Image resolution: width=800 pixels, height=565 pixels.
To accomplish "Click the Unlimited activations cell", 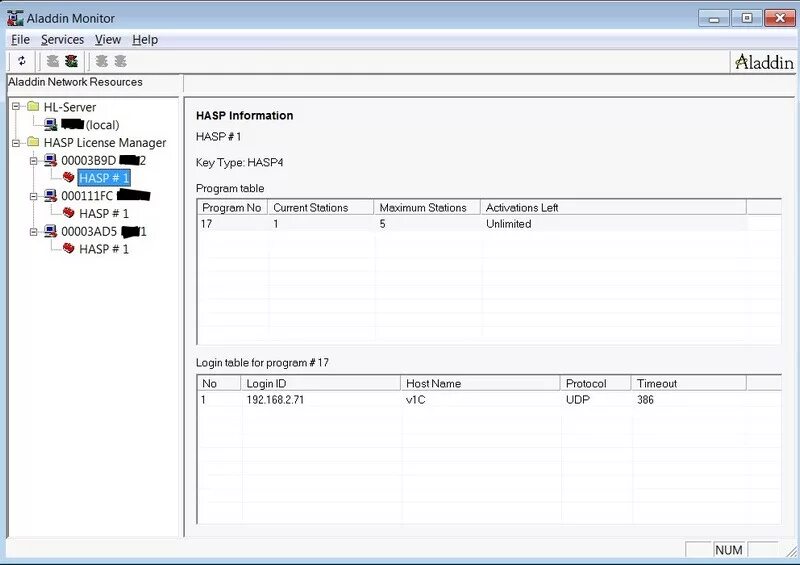I will (509, 224).
